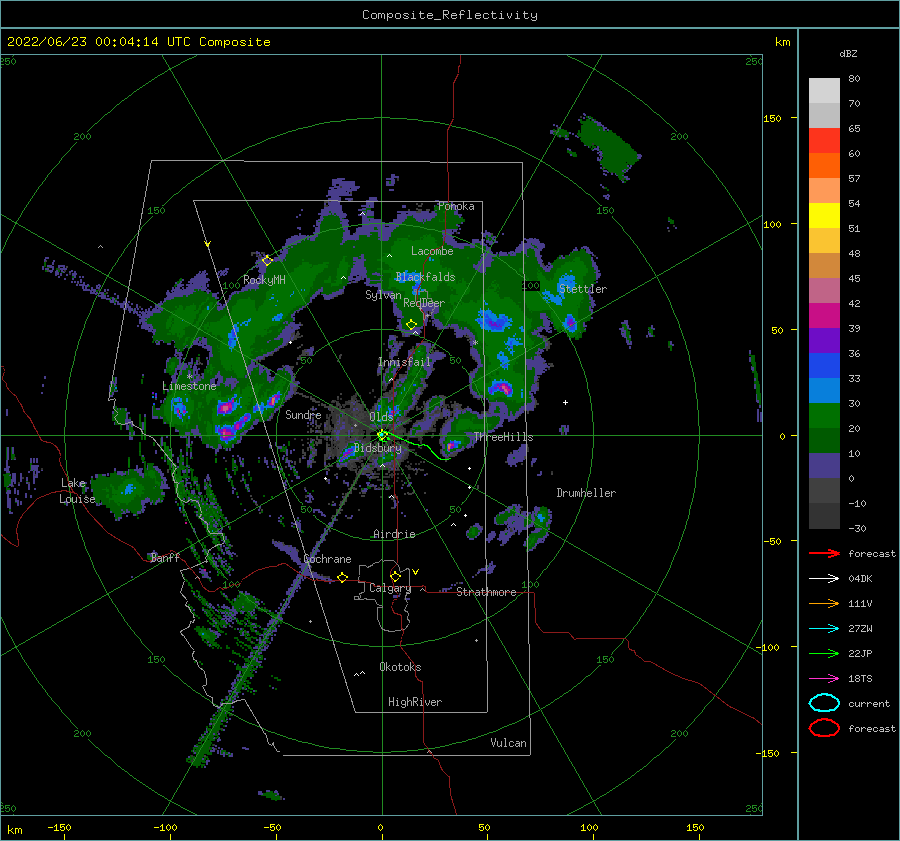Click the Lacombe city label
This screenshot has height=841, width=900.
[432, 251]
